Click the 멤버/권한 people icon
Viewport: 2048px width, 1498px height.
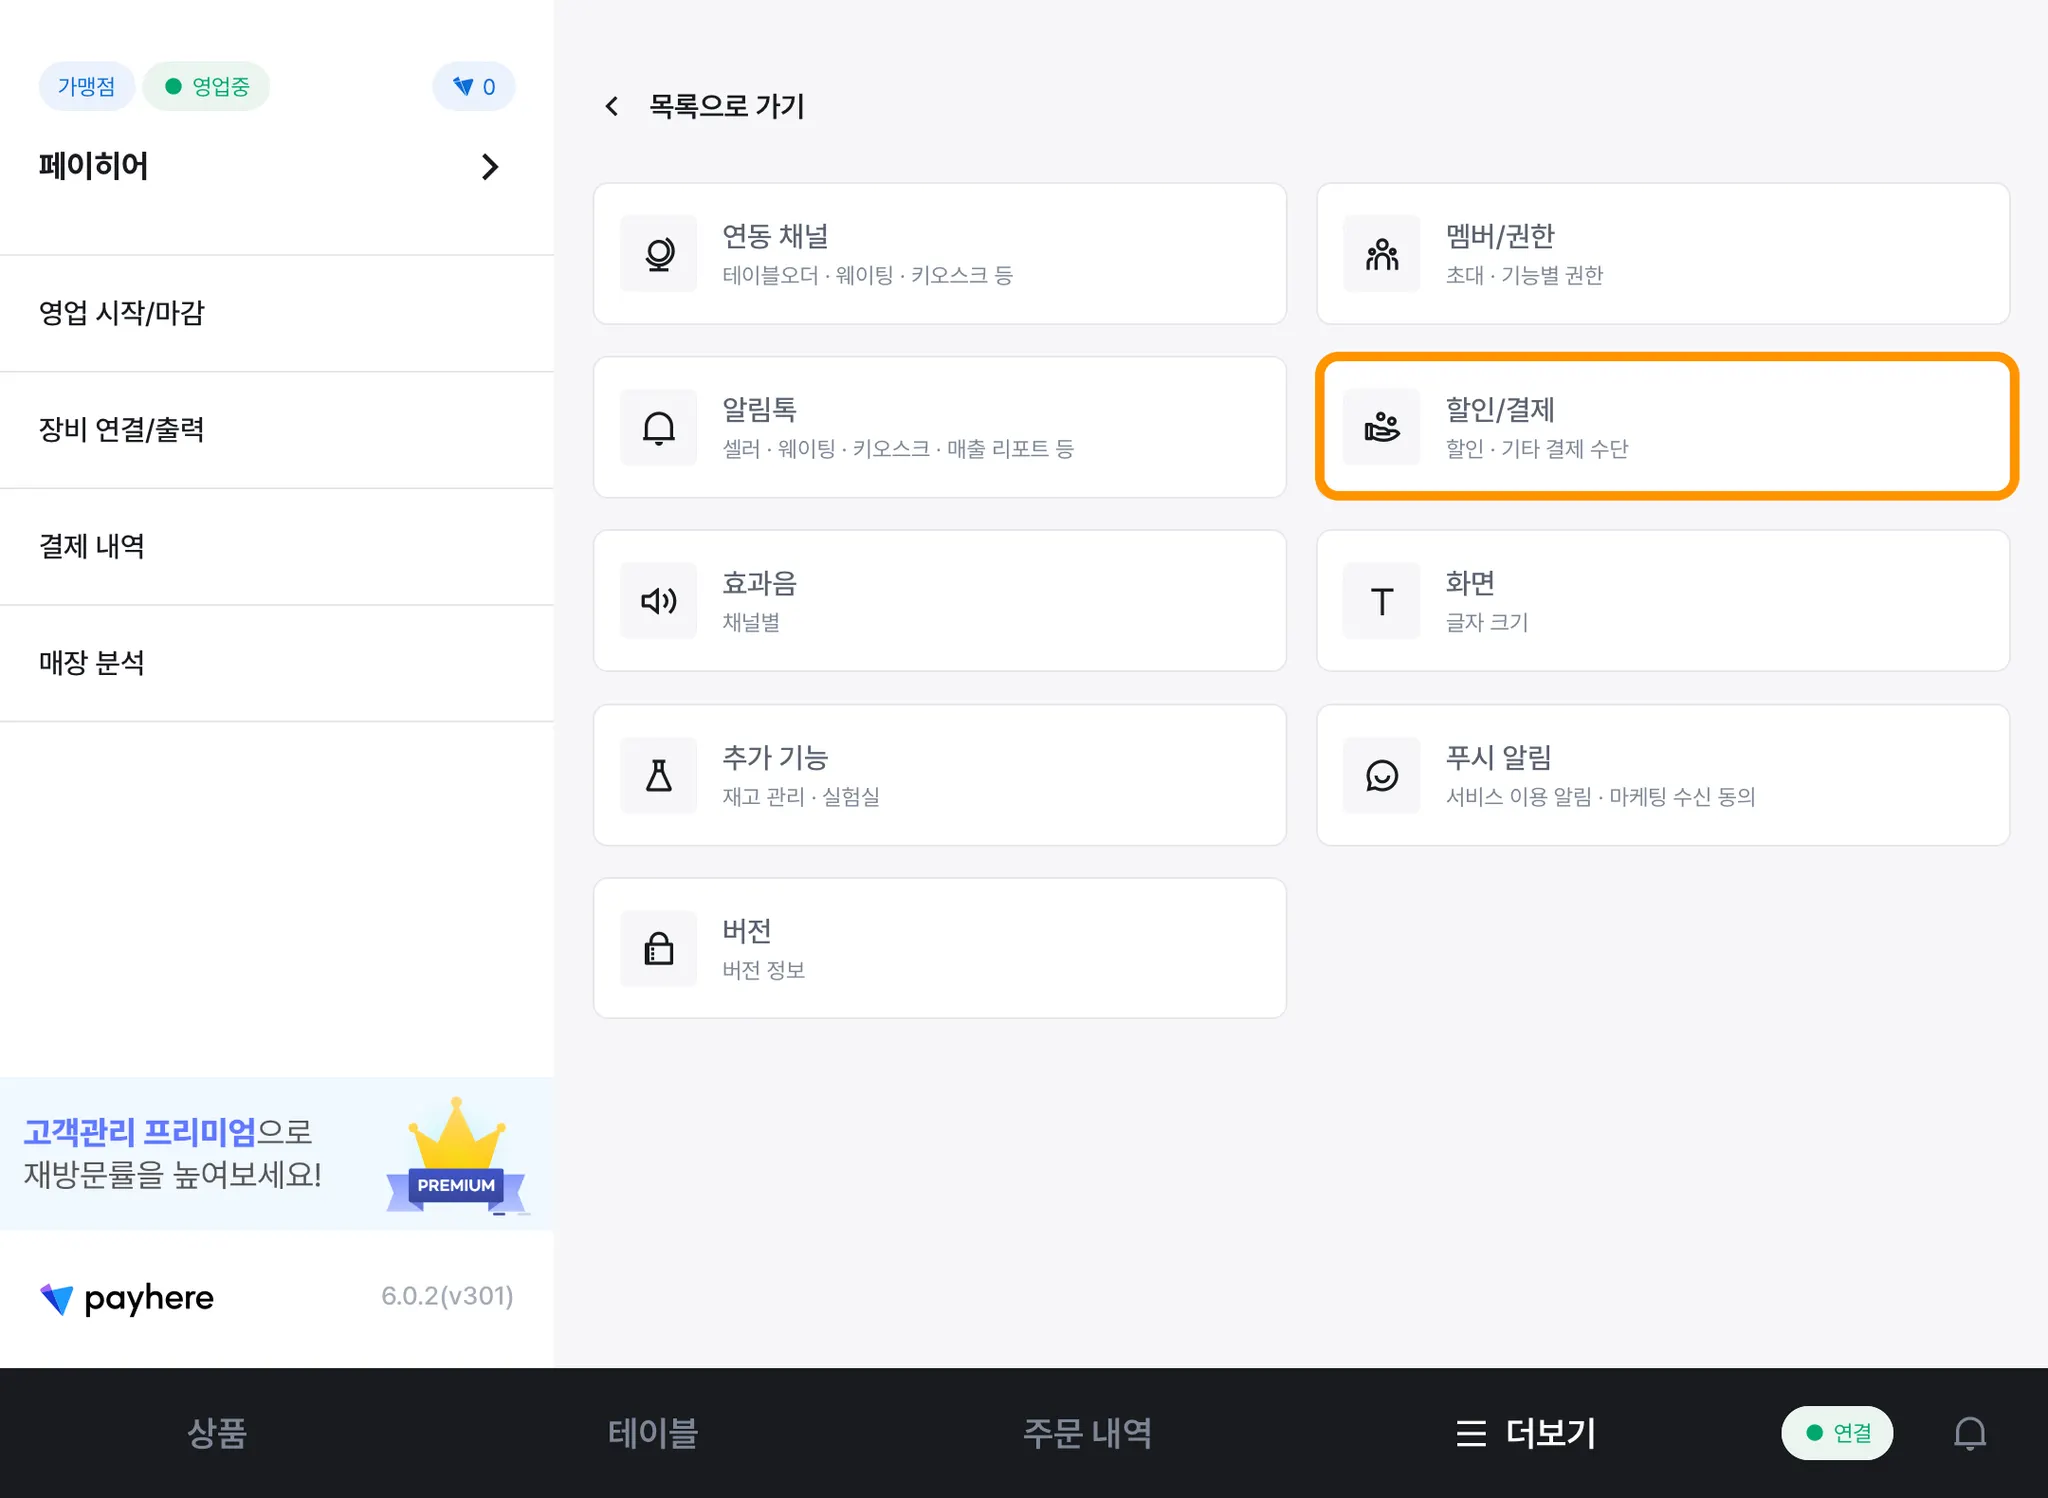(x=1381, y=254)
